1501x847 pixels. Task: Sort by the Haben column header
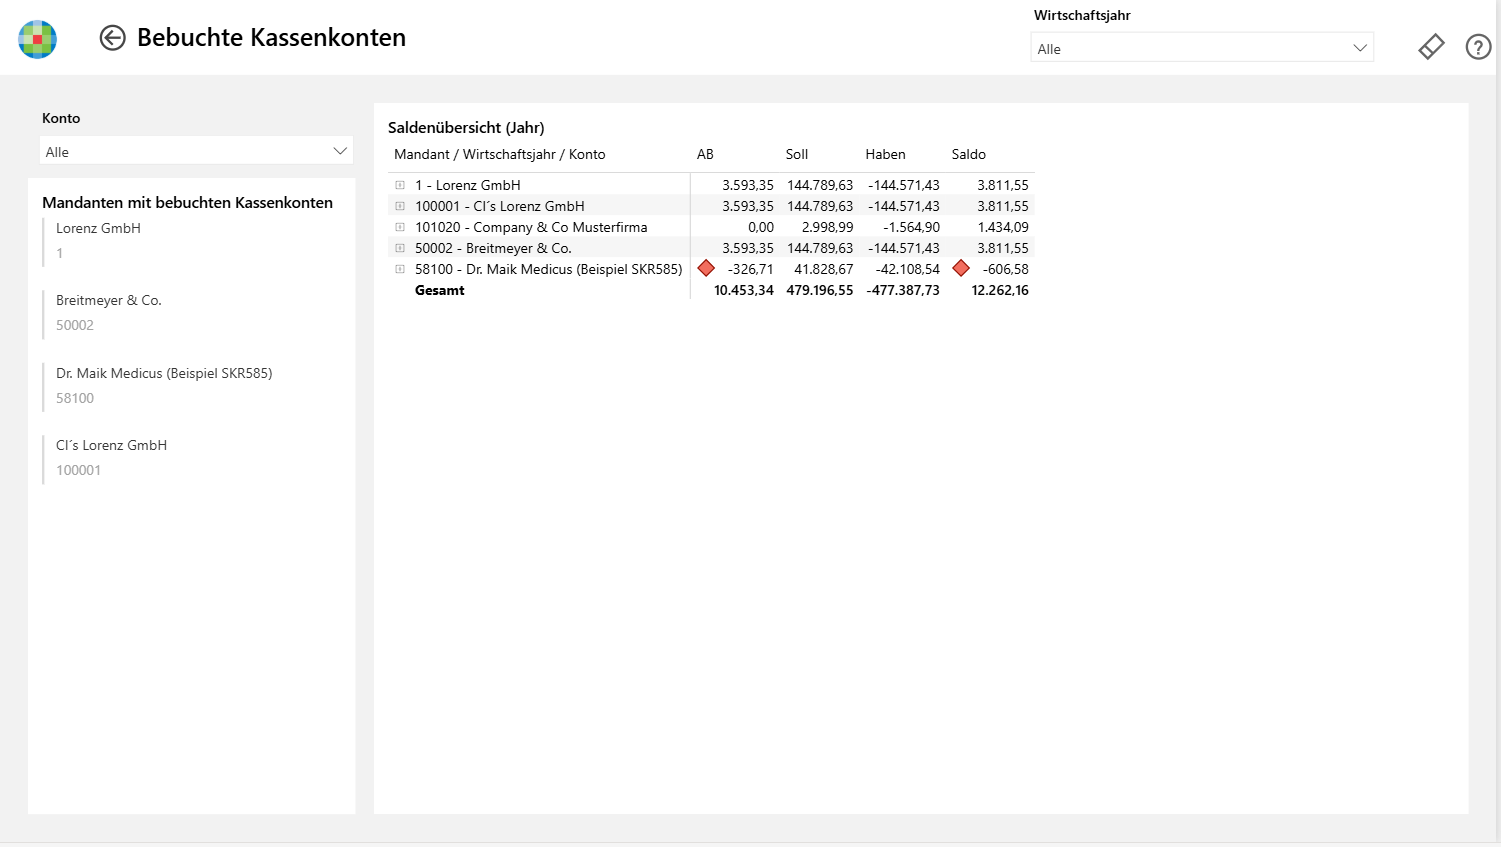point(885,154)
